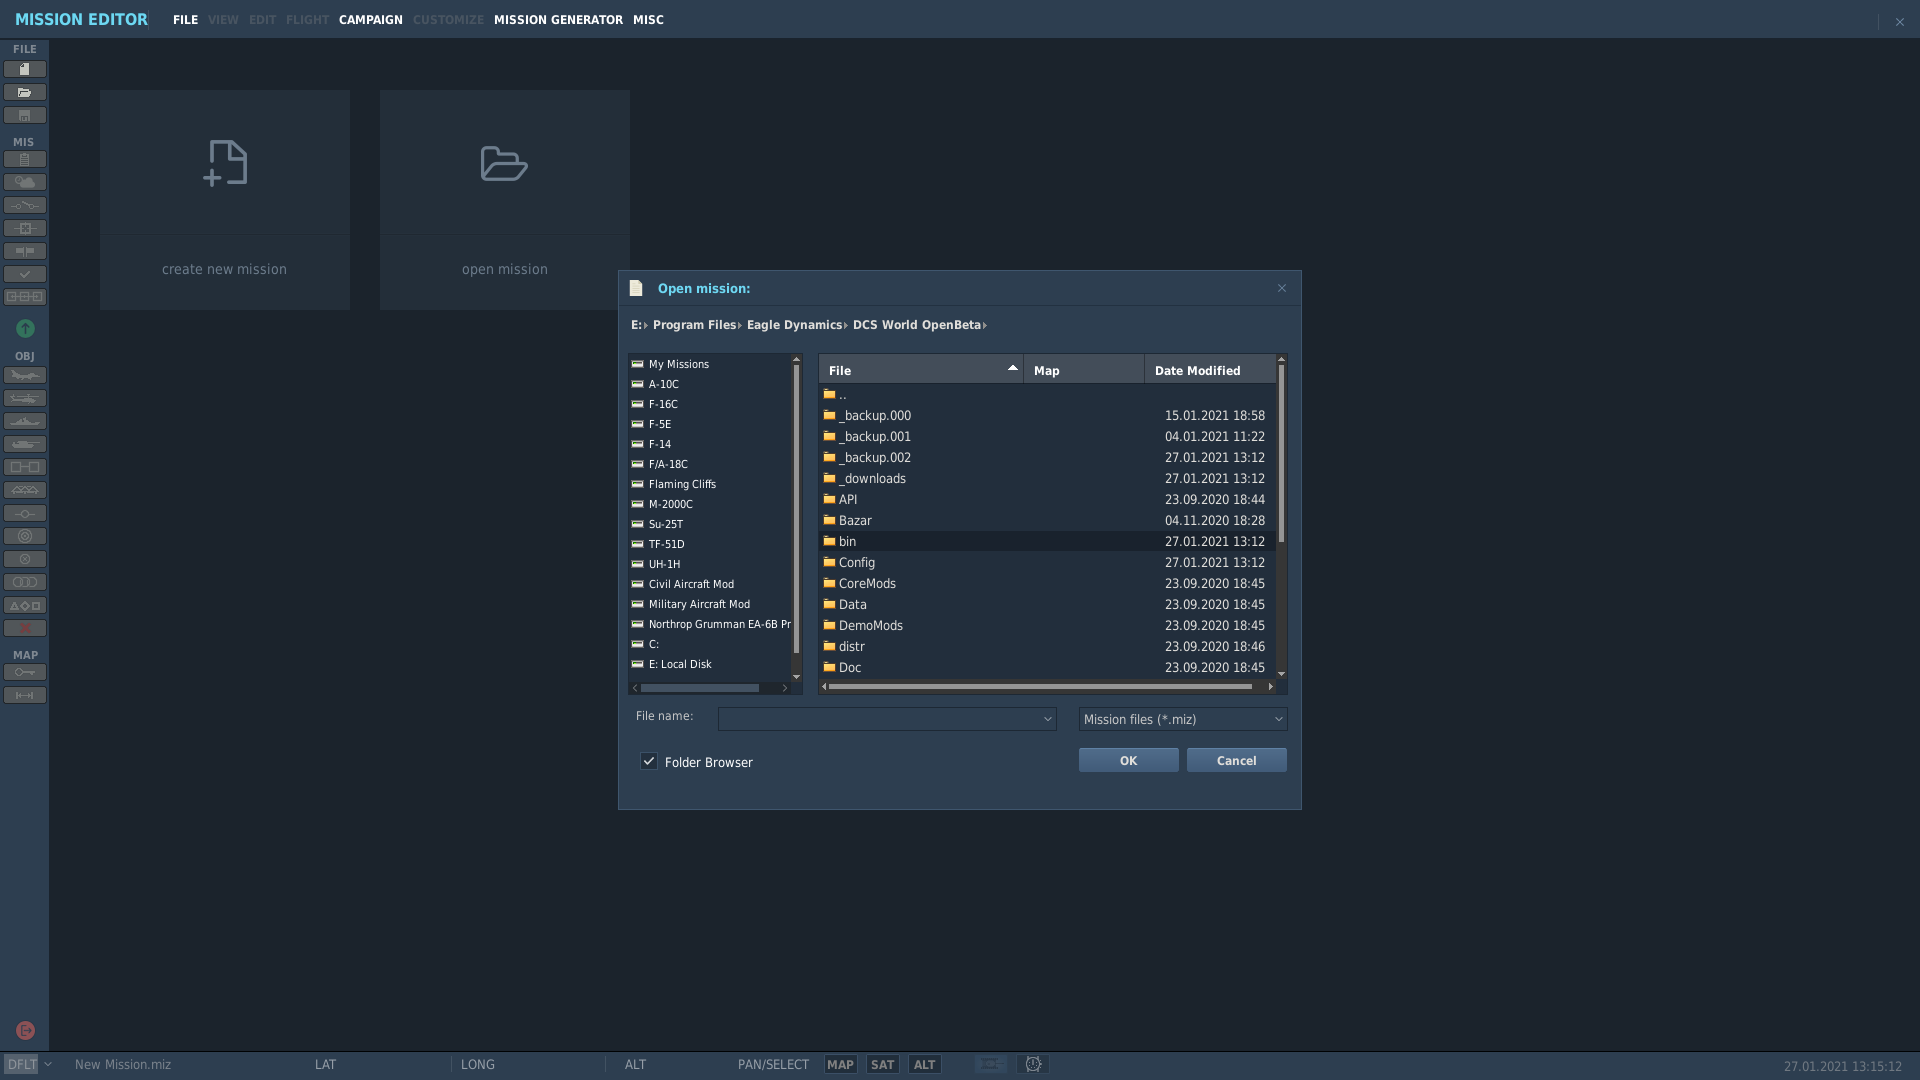Toggle the Folder Browser checkbox
This screenshot has width=1920, height=1080.
point(649,761)
